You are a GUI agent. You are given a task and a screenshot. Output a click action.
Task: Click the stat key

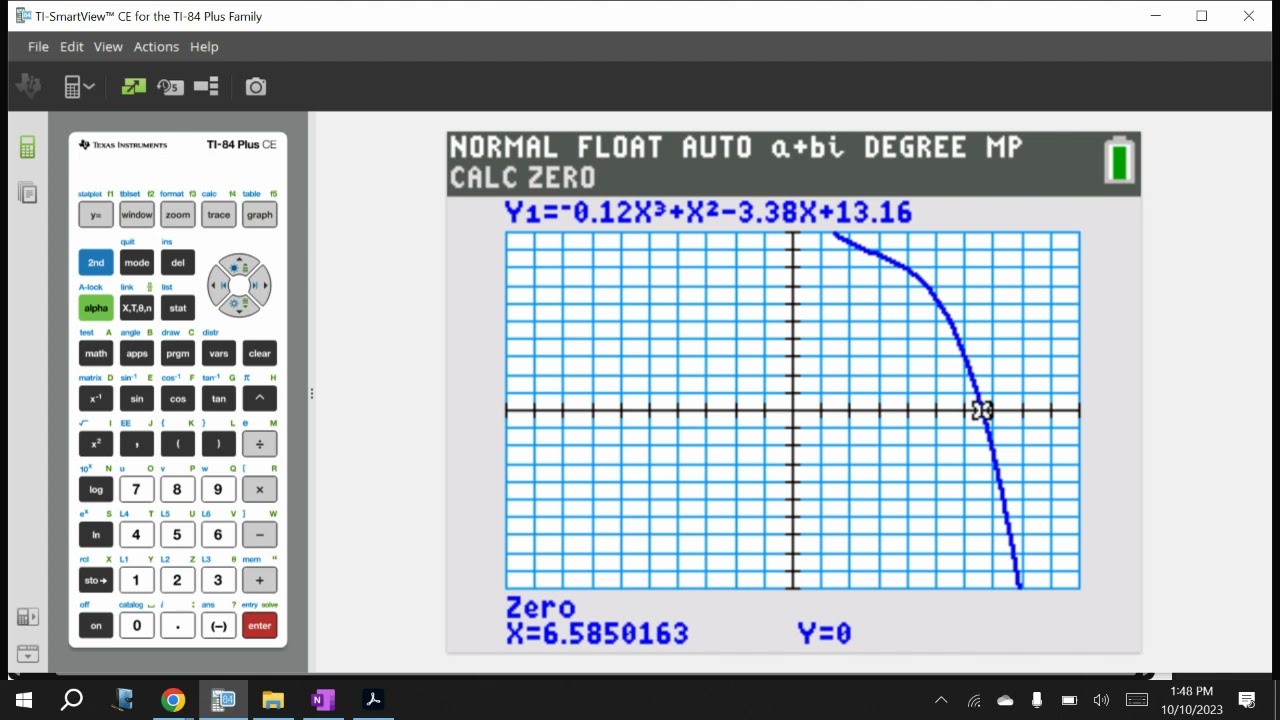coord(178,308)
